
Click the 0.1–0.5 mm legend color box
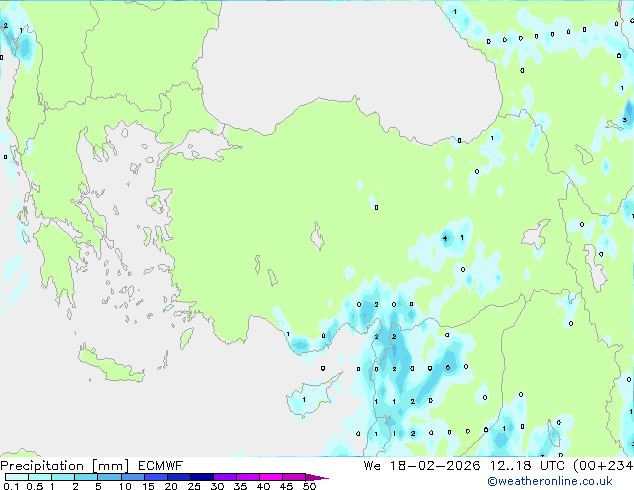click(17, 477)
